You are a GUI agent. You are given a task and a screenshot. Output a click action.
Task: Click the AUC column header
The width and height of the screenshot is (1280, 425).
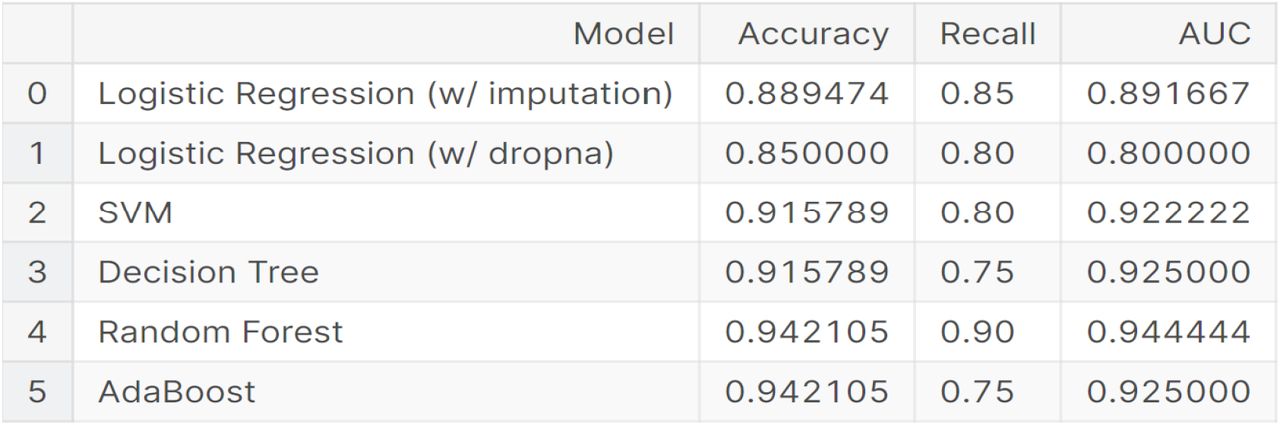pos(1214,34)
